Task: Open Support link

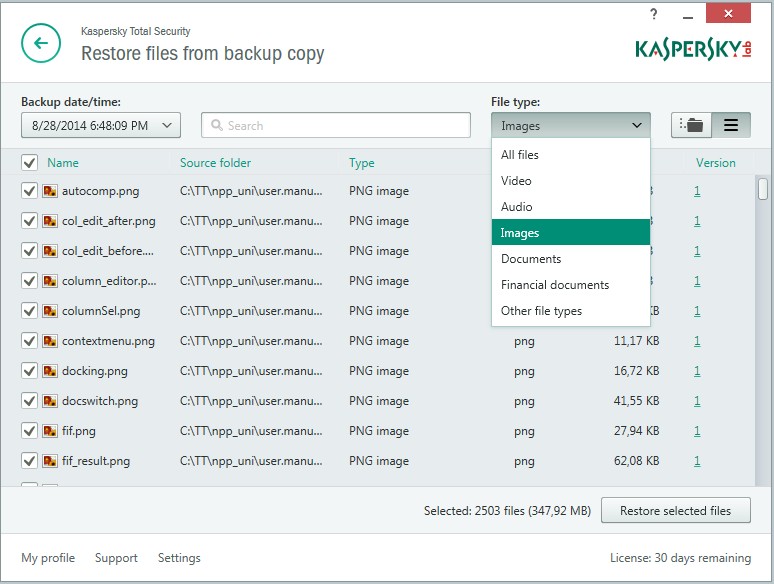Action: [116, 558]
